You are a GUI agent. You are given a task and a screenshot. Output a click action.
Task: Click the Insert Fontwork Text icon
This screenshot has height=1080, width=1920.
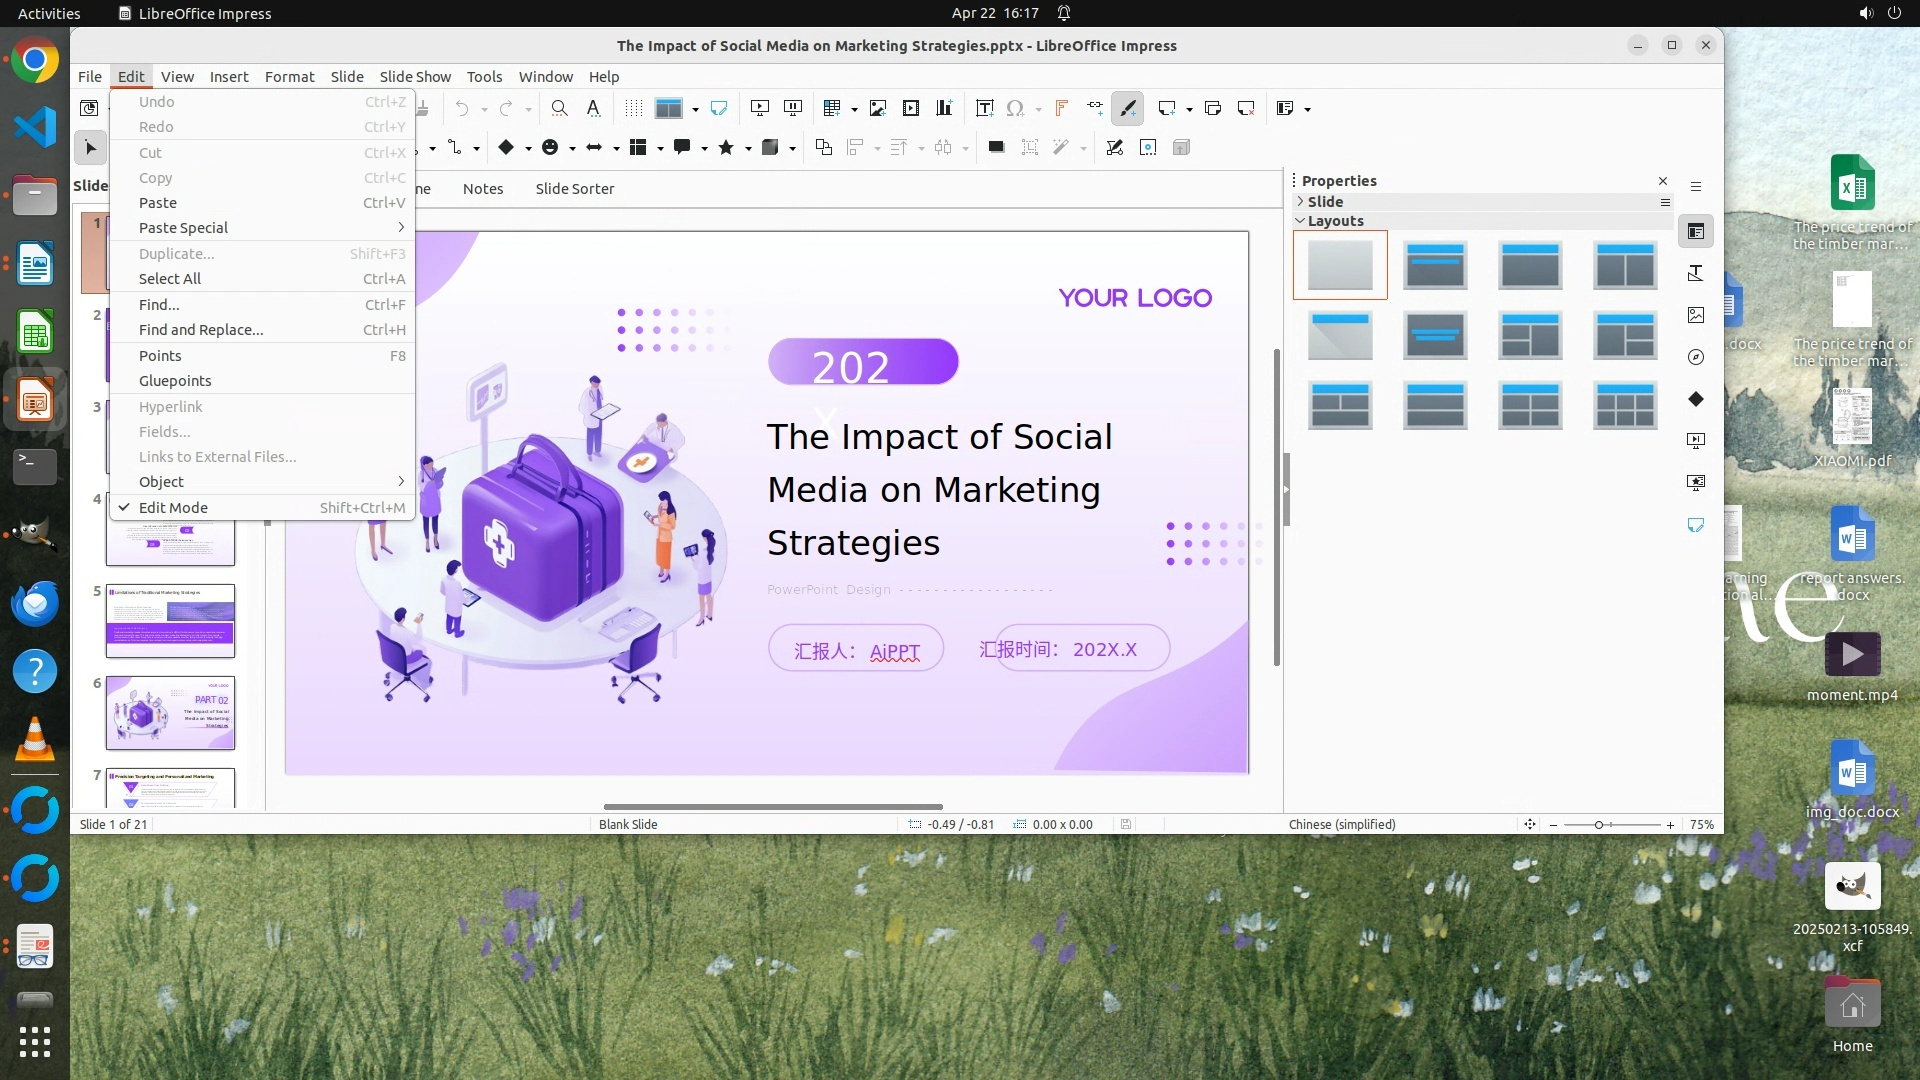[1061, 108]
